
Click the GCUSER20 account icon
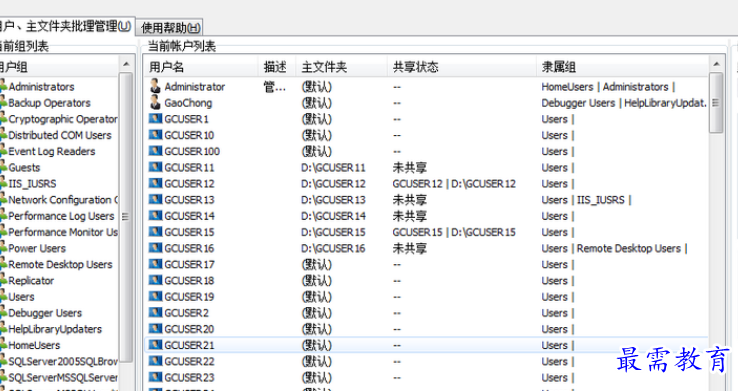point(155,328)
